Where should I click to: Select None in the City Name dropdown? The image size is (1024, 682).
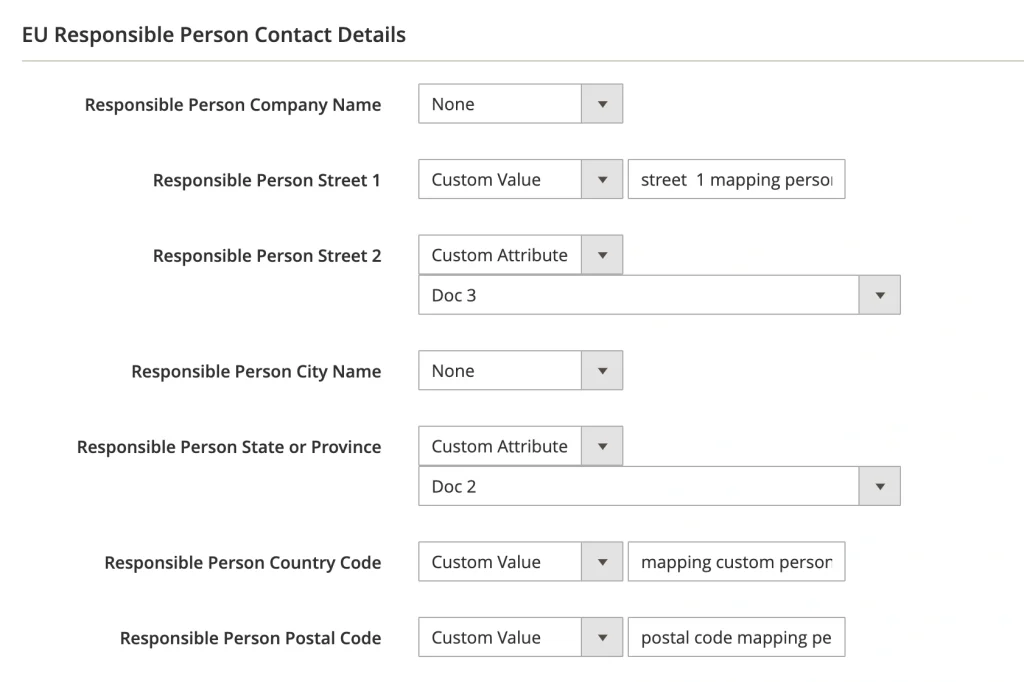click(500, 370)
